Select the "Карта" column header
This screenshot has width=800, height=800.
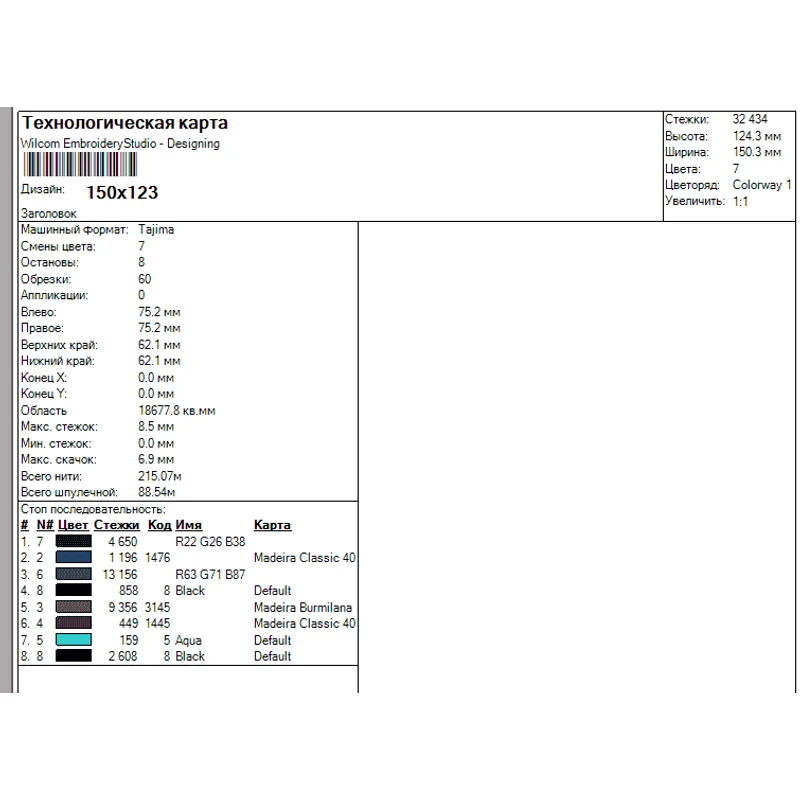pos(272,525)
